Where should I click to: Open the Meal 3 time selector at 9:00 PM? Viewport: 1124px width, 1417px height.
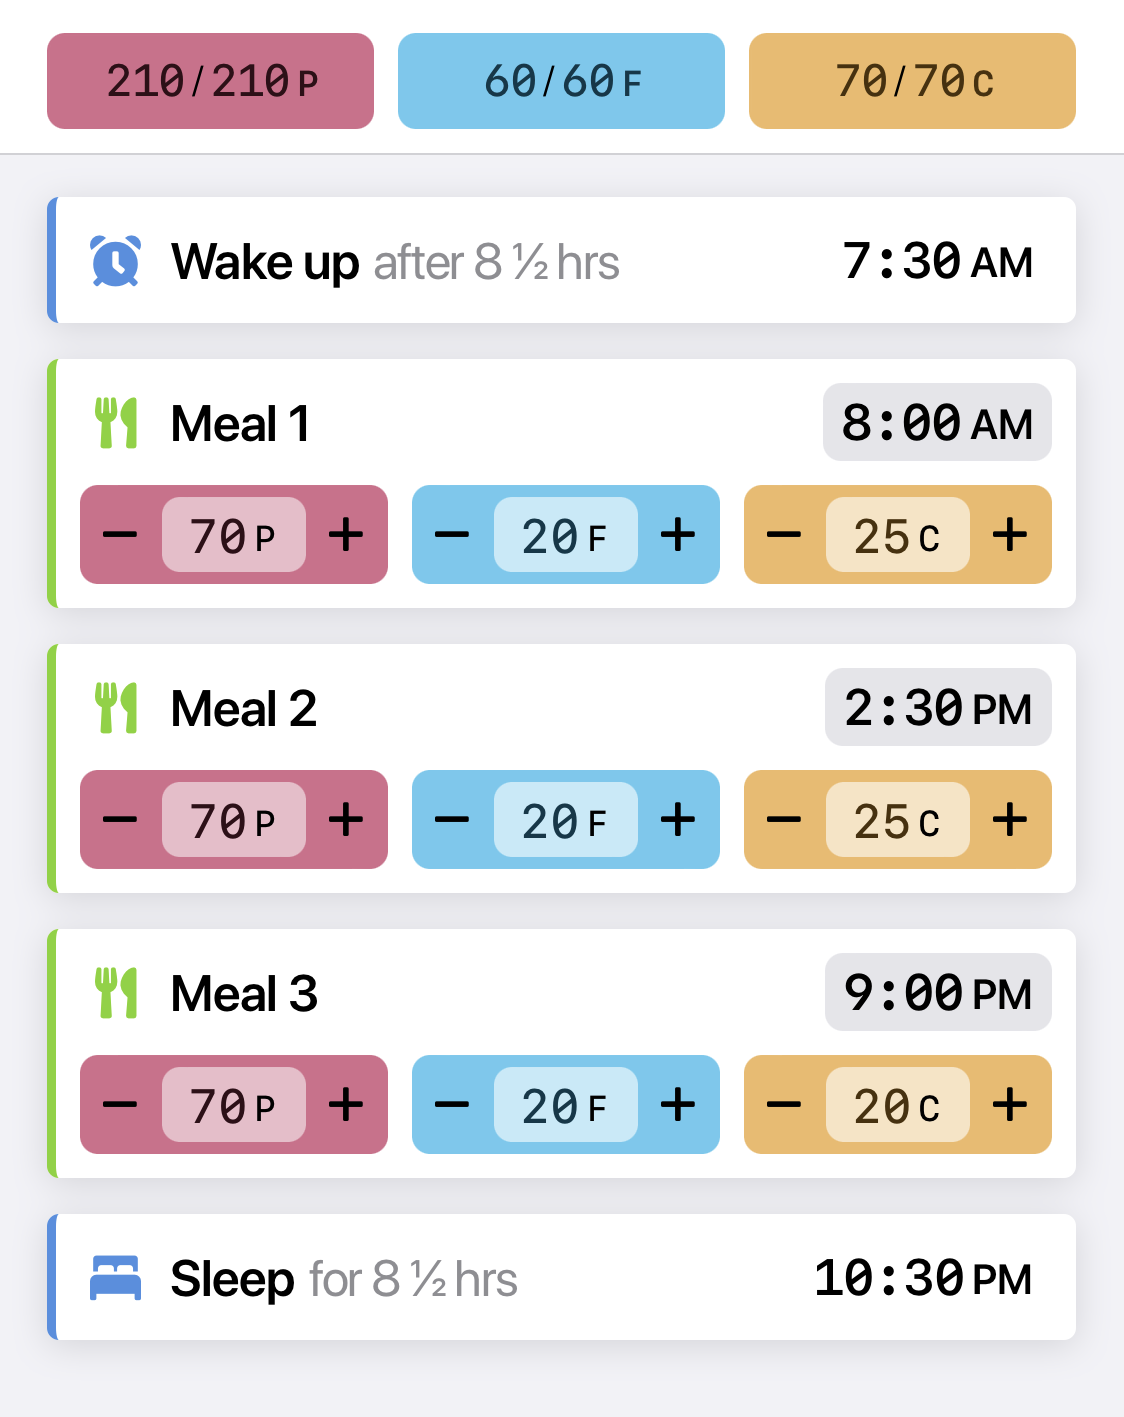pos(938,992)
